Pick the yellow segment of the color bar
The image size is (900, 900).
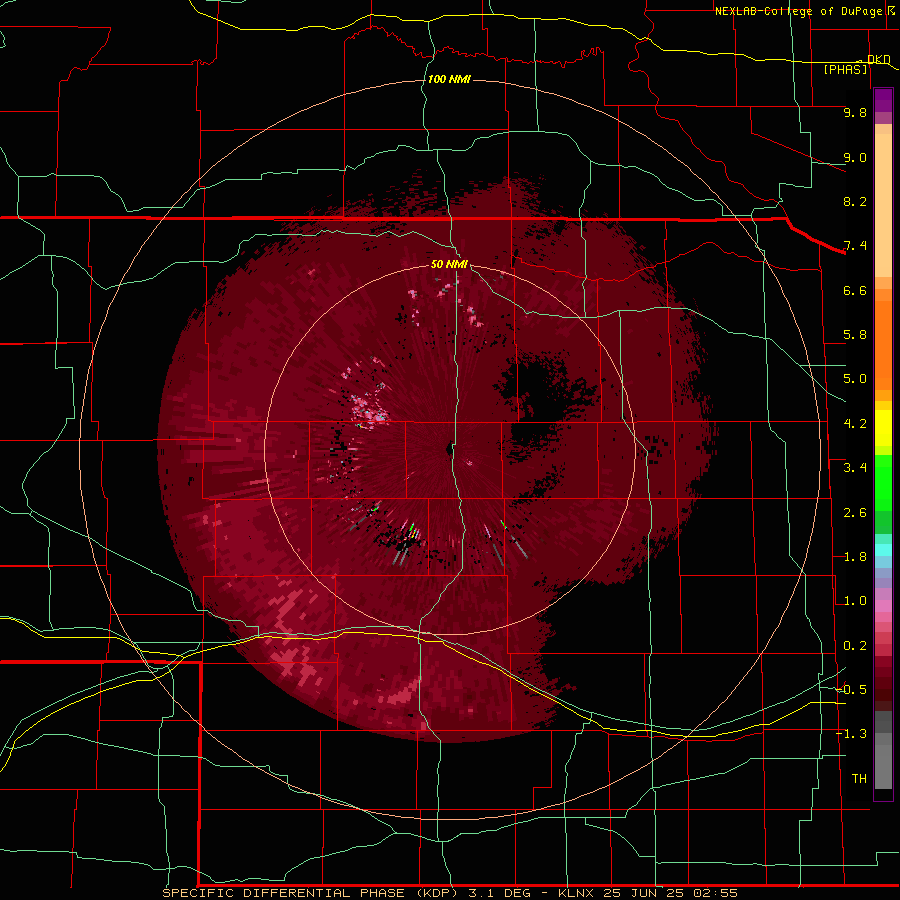883,428
